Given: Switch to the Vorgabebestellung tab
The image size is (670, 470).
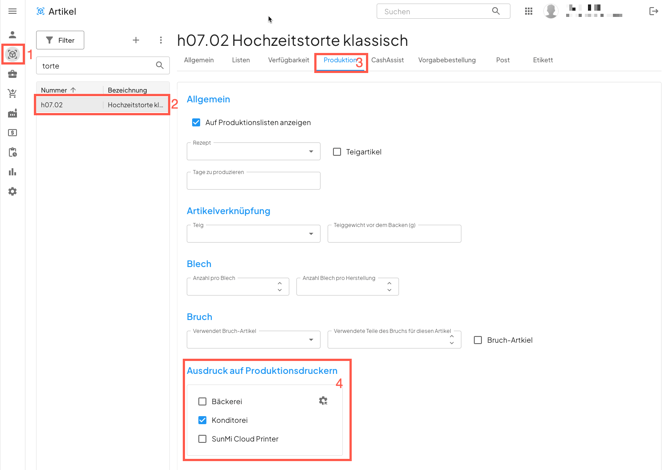Looking at the screenshot, I should [447, 60].
